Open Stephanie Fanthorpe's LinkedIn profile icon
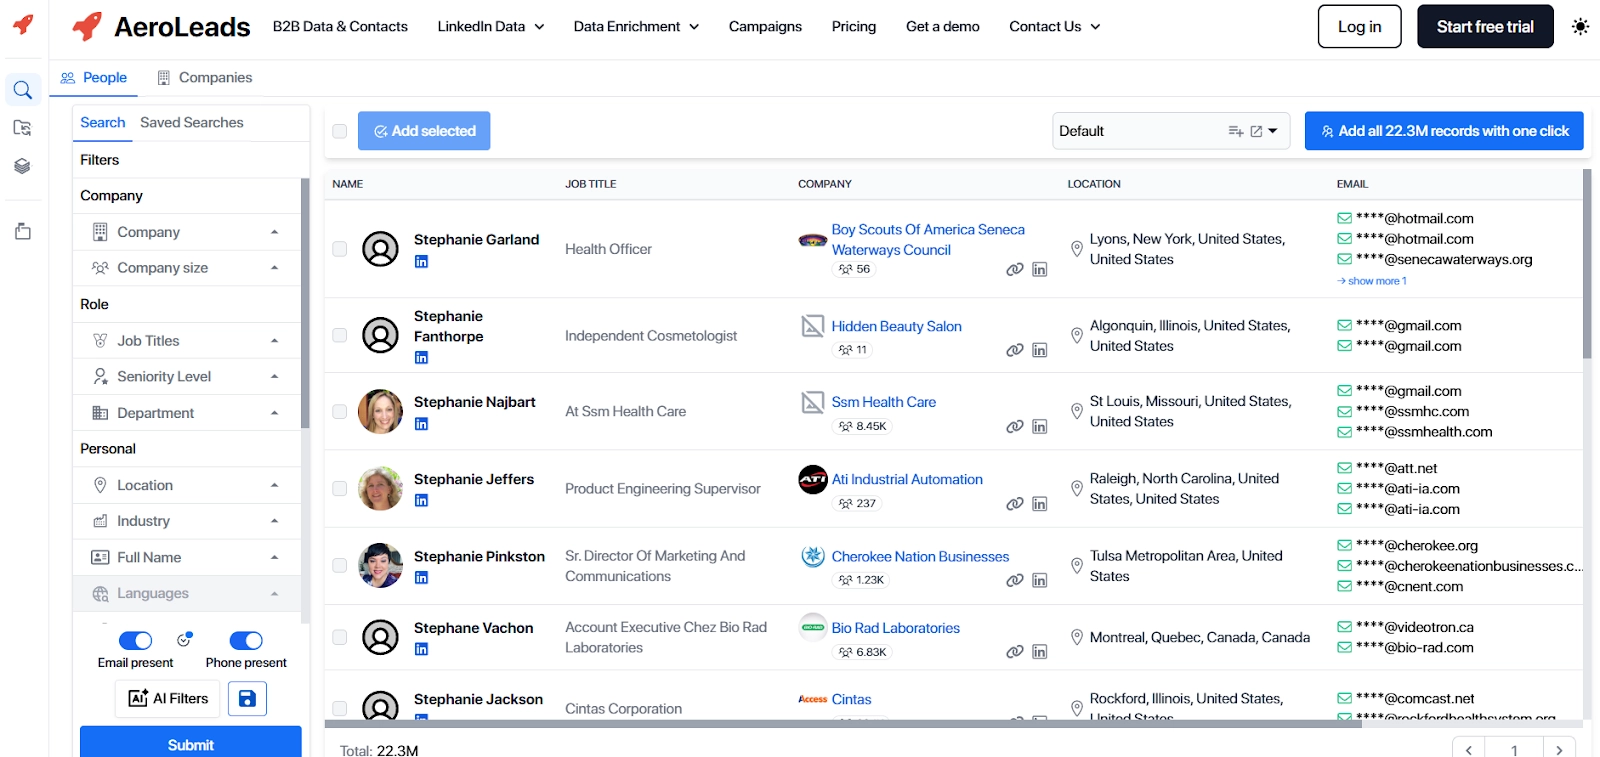The width and height of the screenshot is (1600, 757). point(421,358)
